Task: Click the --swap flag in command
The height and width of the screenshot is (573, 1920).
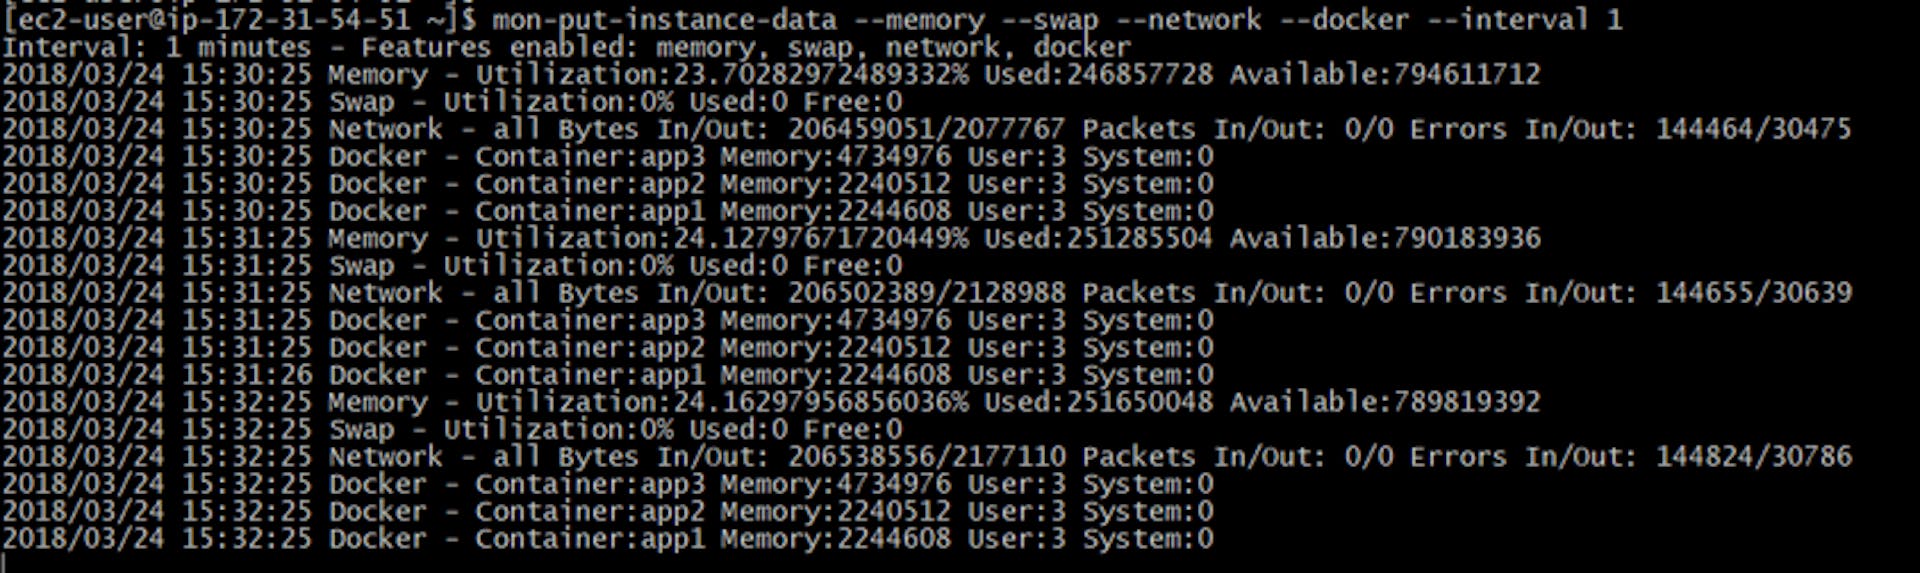Action: [1050, 20]
